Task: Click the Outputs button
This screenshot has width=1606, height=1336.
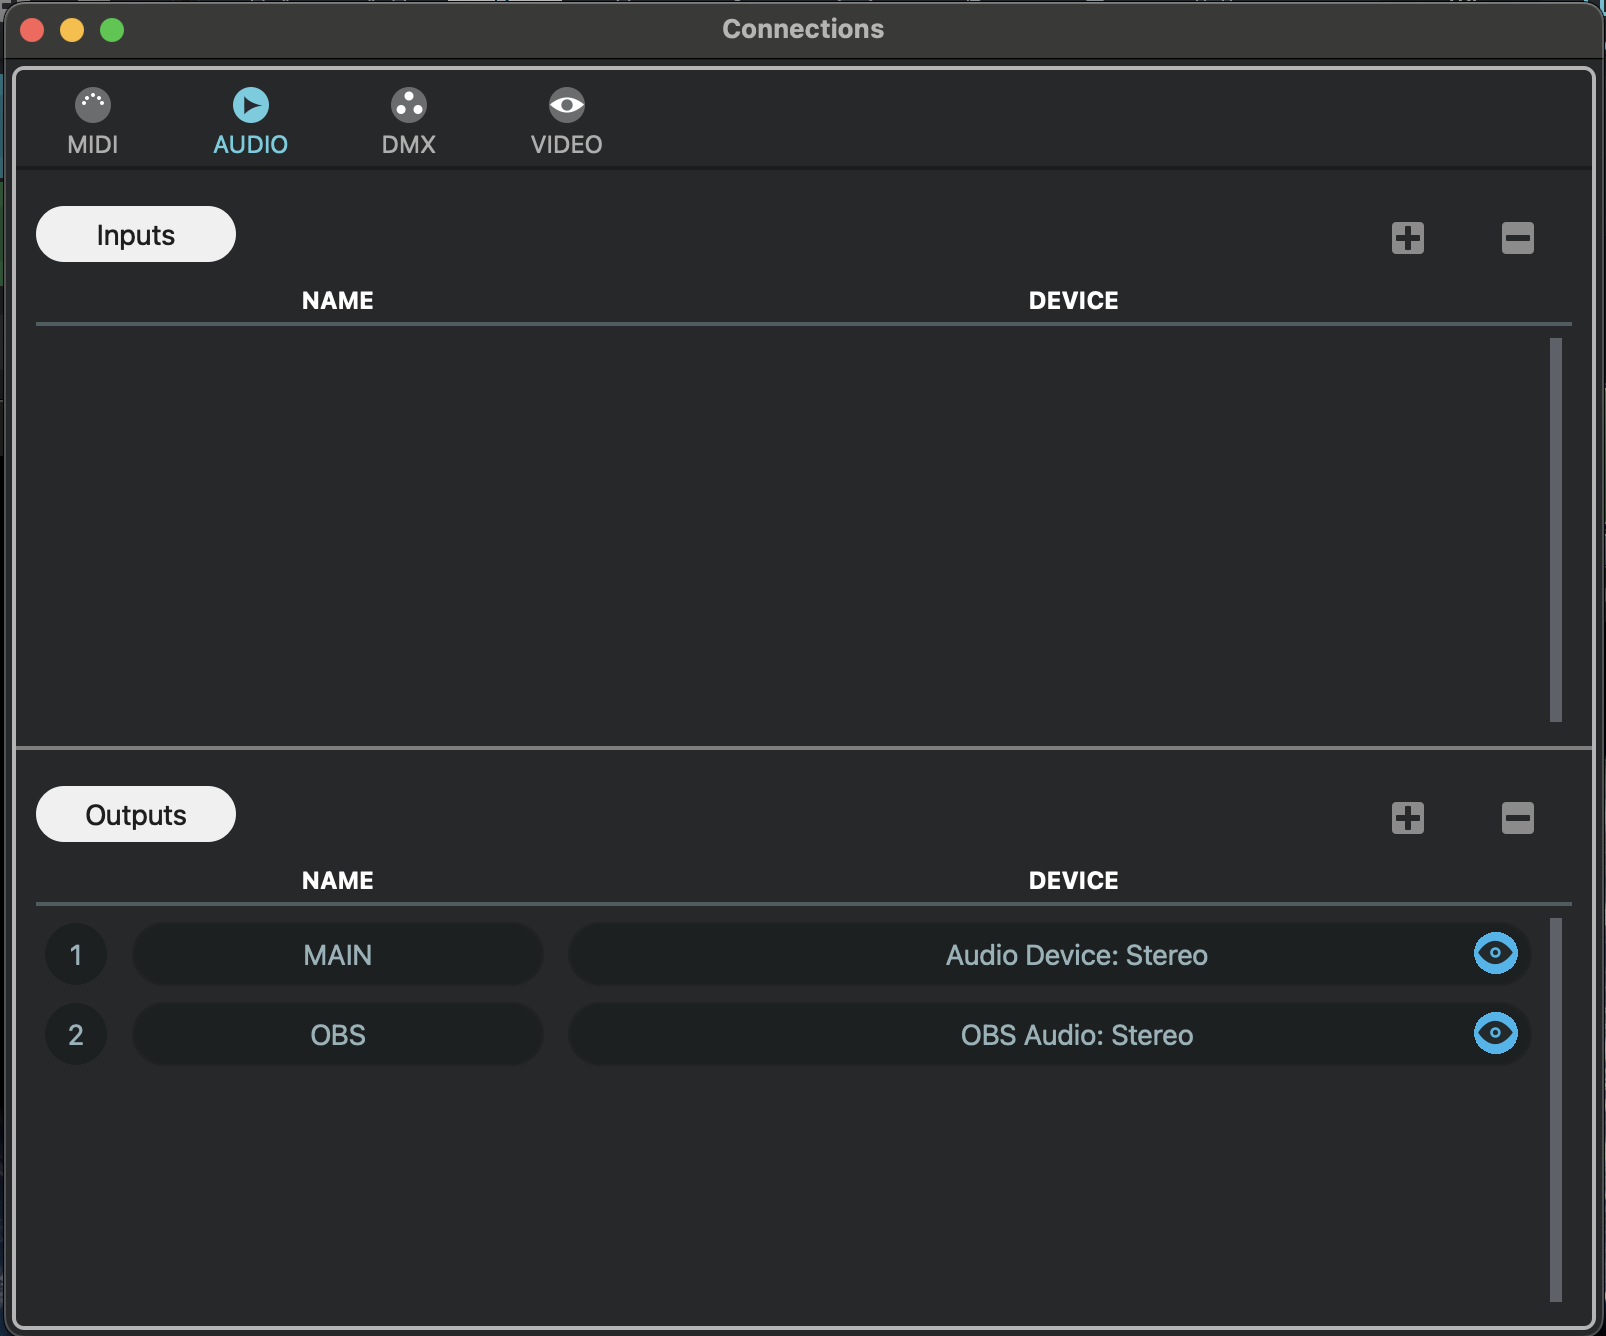Action: [x=136, y=815]
